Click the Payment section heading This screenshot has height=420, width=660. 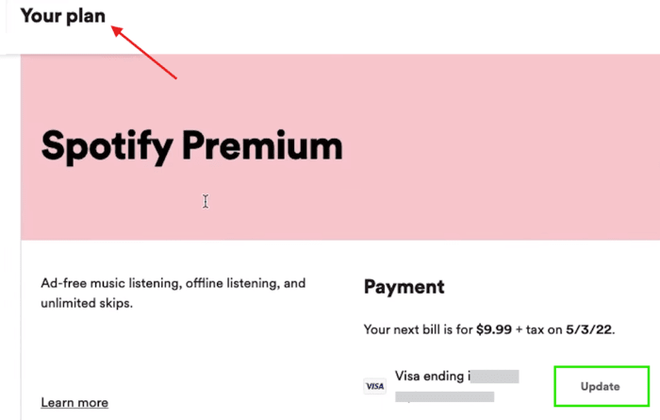(x=404, y=287)
